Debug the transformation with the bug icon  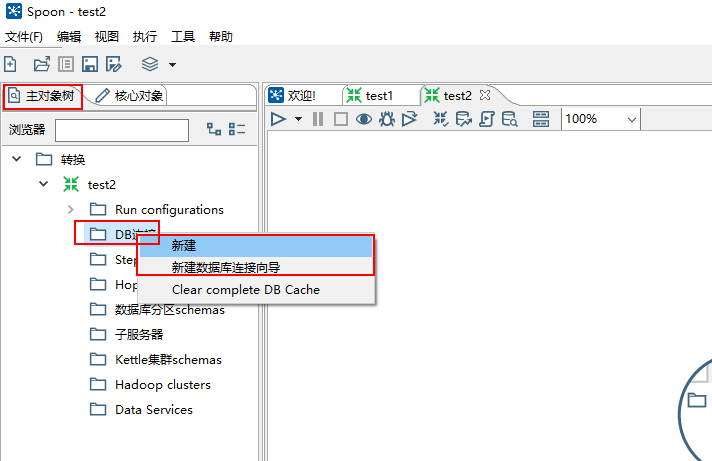(387, 119)
